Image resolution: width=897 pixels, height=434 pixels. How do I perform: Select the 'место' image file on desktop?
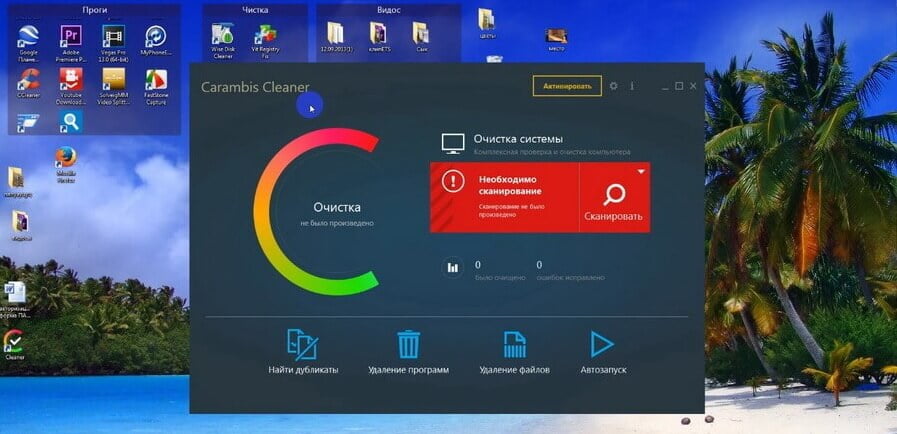coord(556,39)
